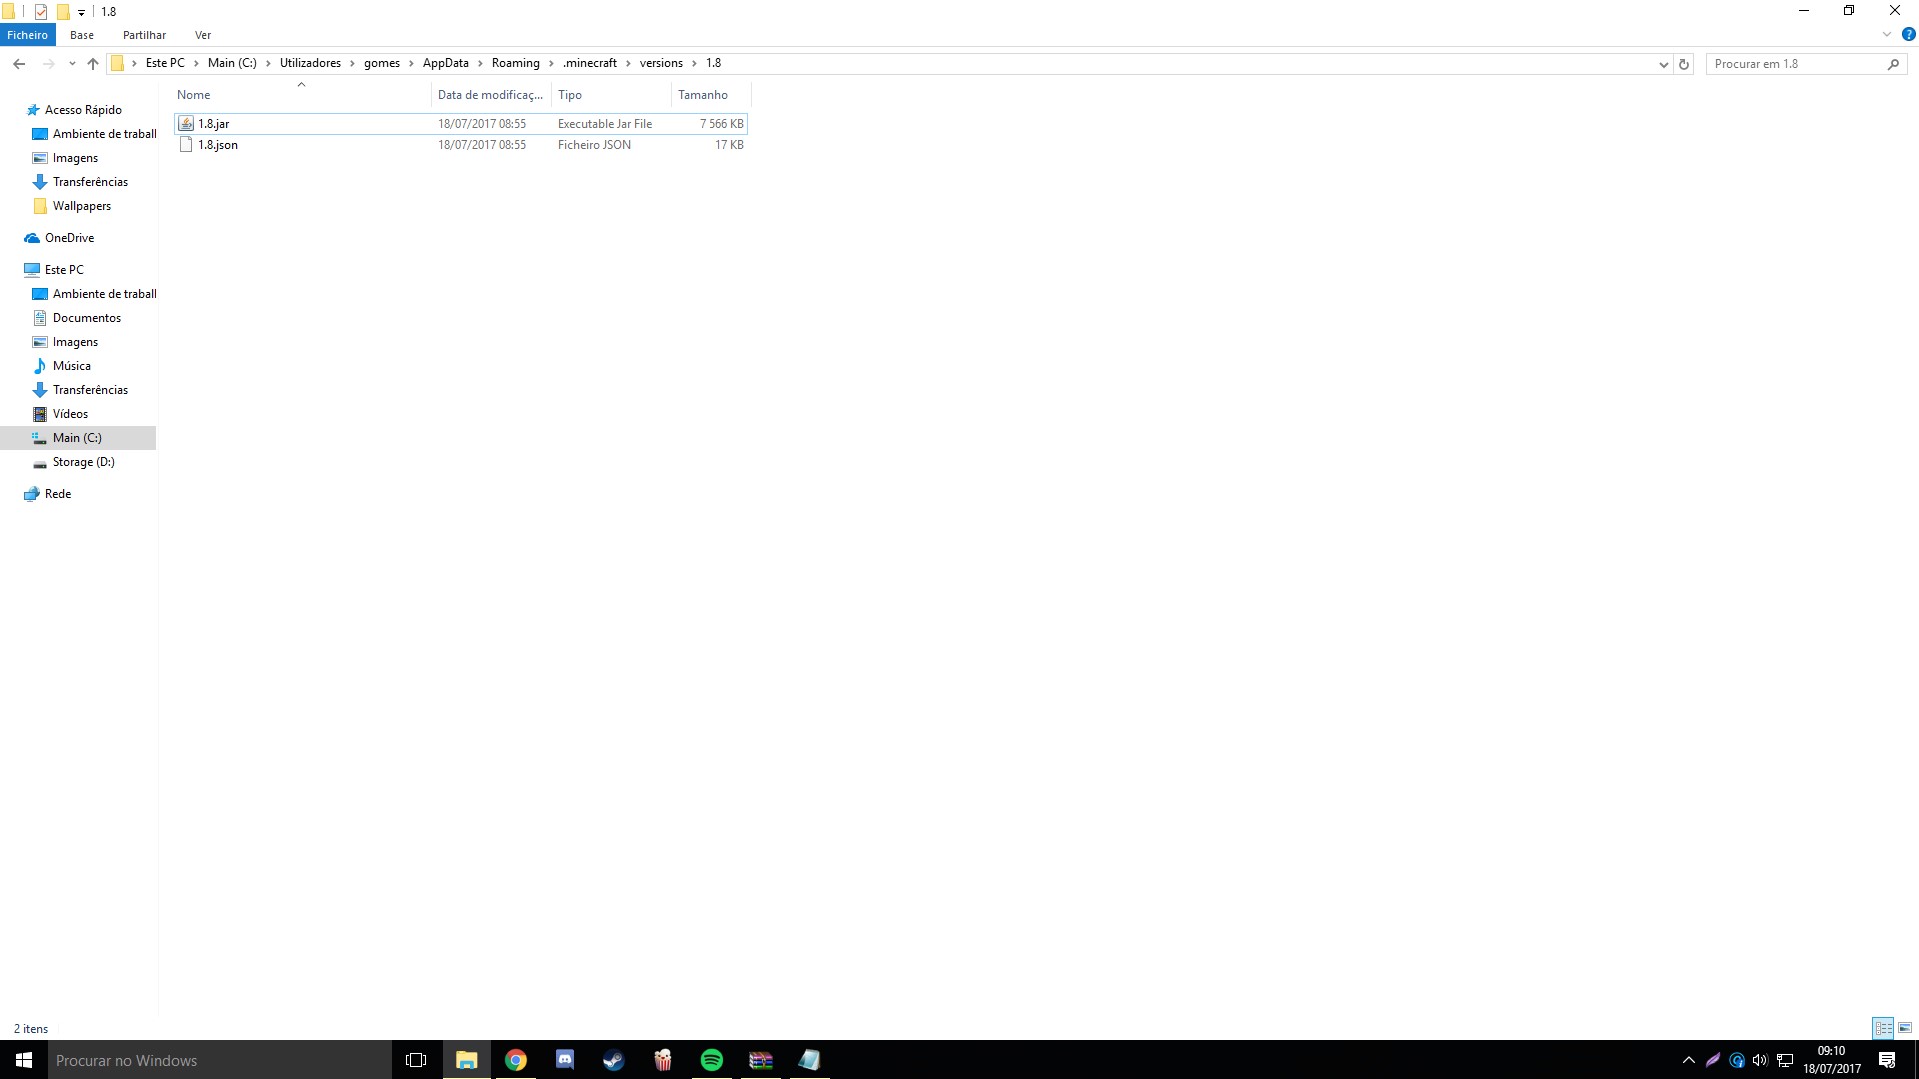The width and height of the screenshot is (1919, 1079).
Task: Click new folder icon in title bar
Action: [63, 12]
